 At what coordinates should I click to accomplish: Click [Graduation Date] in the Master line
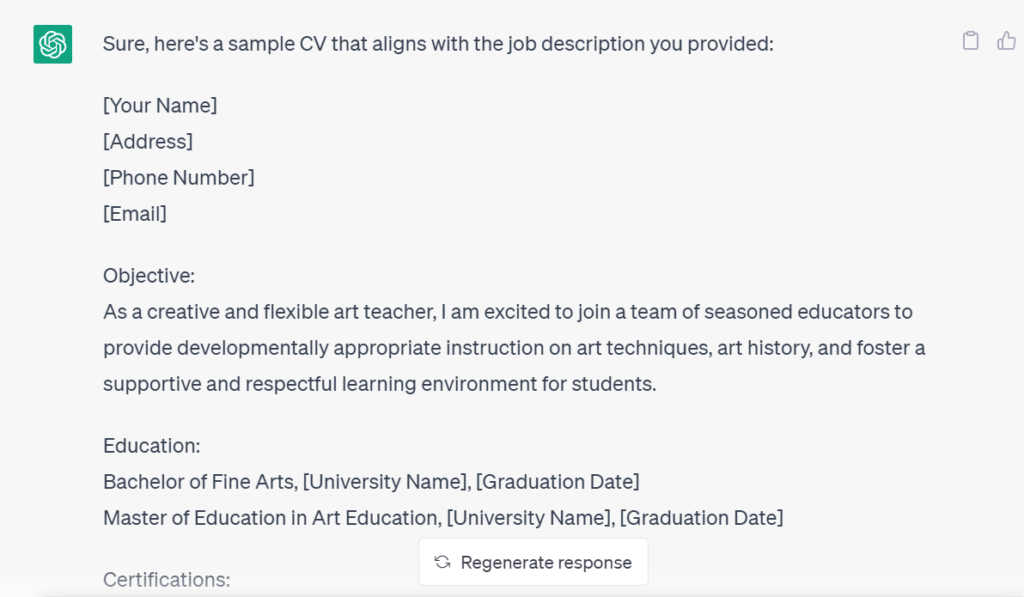click(701, 517)
